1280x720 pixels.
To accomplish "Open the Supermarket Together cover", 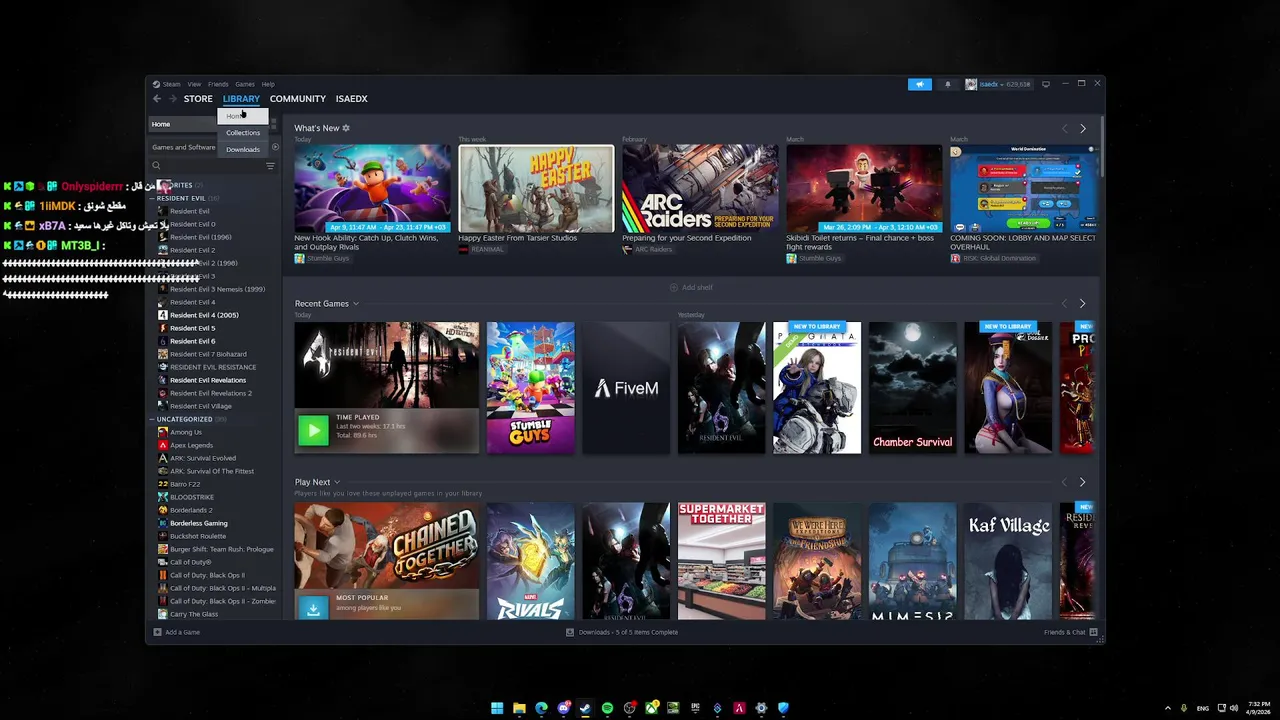I will coord(721,561).
